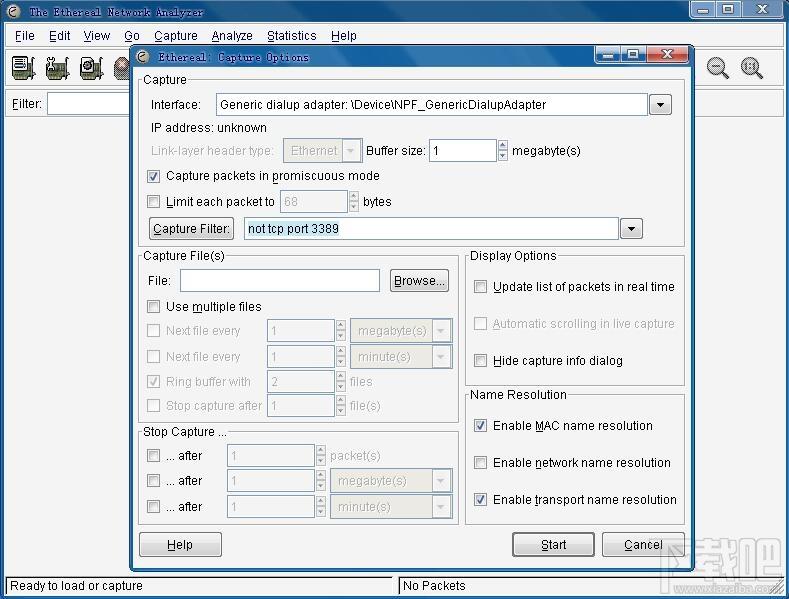Open Next file every minute(s) dropdown

tap(401, 356)
